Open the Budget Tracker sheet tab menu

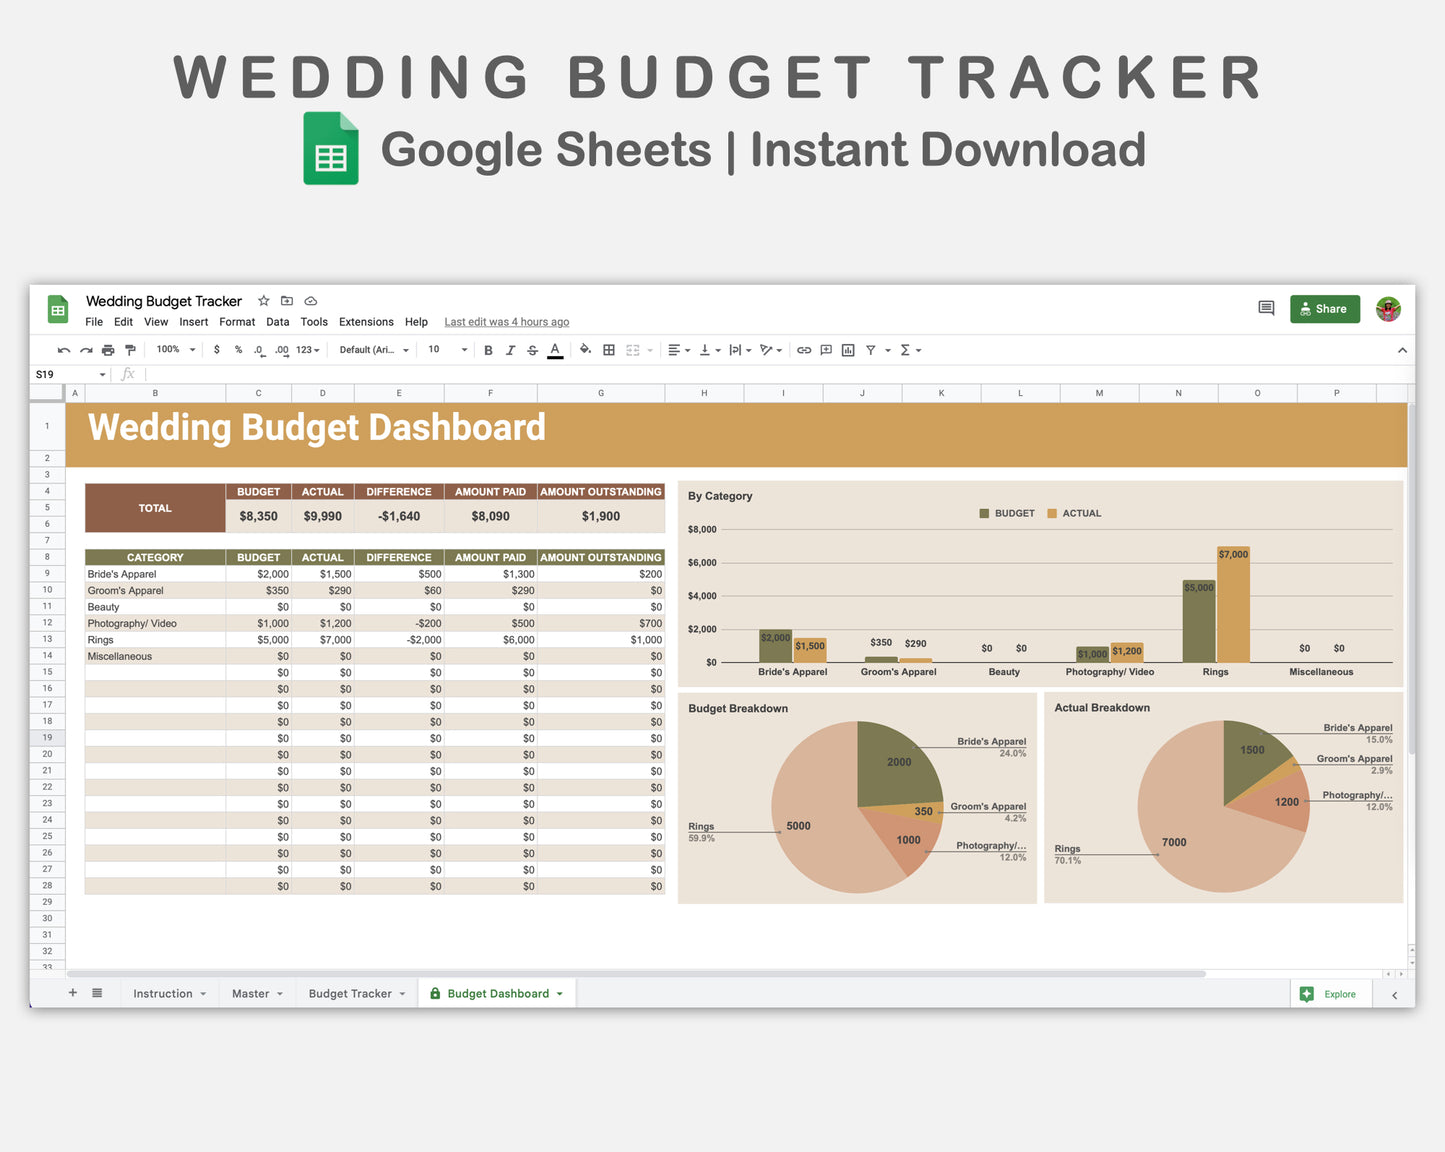pyautogui.click(x=402, y=993)
